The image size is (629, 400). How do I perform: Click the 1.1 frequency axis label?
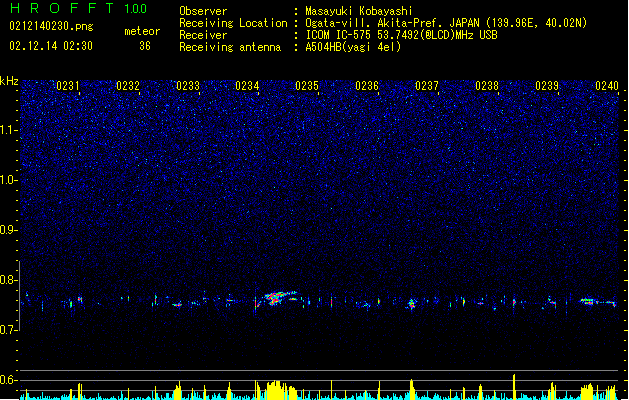pos(9,130)
